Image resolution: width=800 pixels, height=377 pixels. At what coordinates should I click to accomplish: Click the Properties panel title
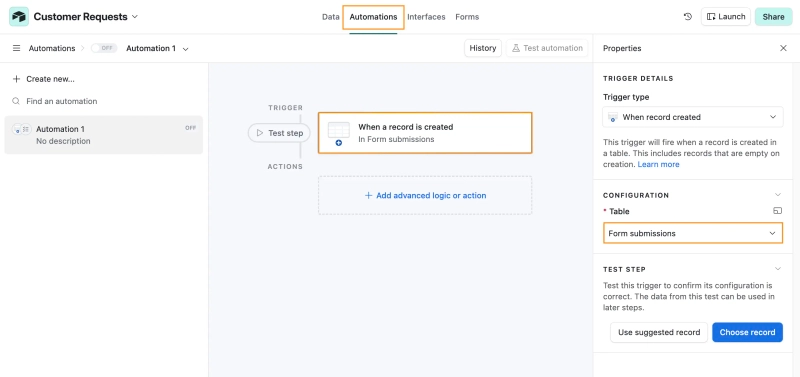coord(622,48)
